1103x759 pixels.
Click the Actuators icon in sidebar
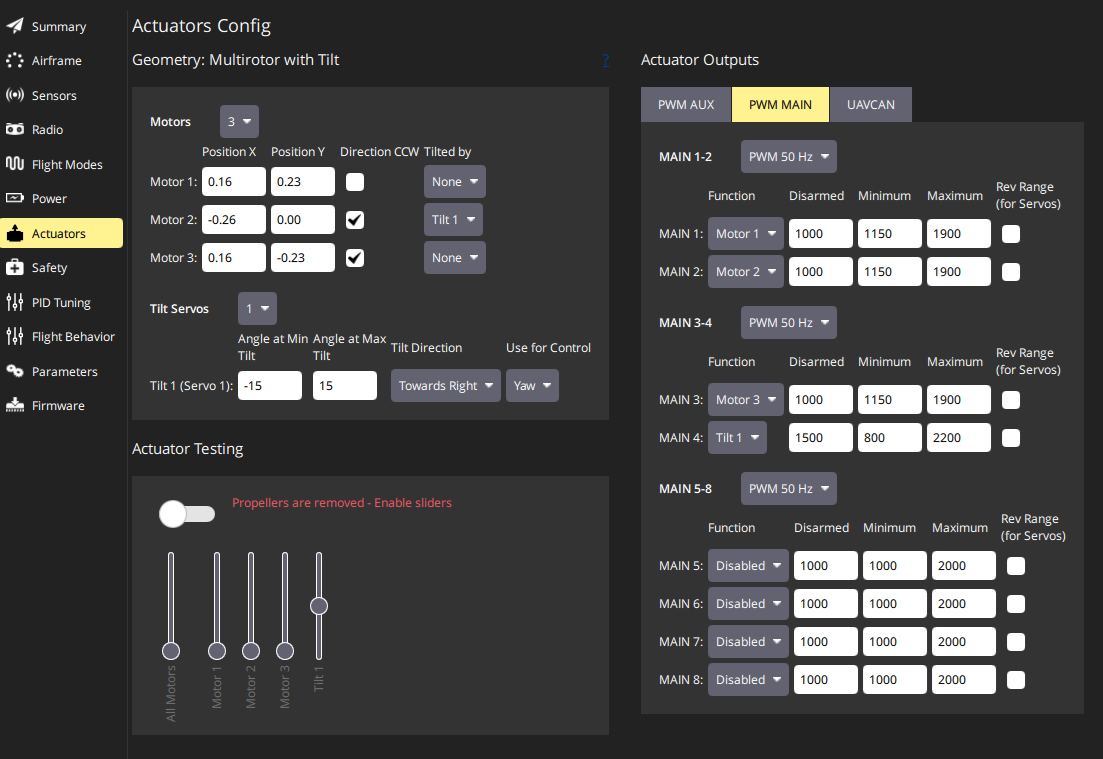coord(15,233)
